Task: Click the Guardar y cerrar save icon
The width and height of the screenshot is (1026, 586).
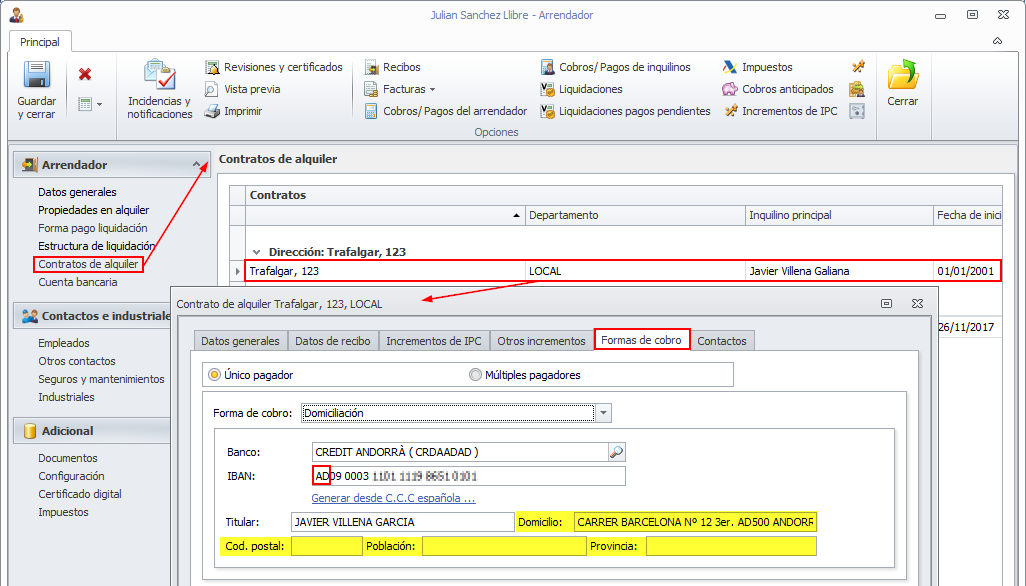Action: 37,77
